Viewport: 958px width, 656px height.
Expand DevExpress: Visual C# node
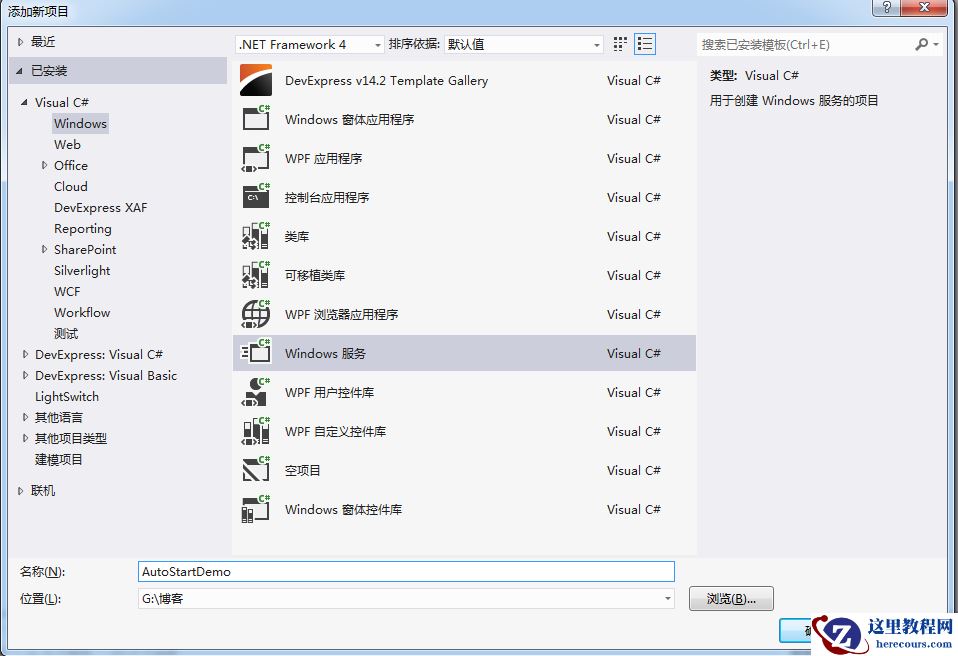[x=25, y=354]
